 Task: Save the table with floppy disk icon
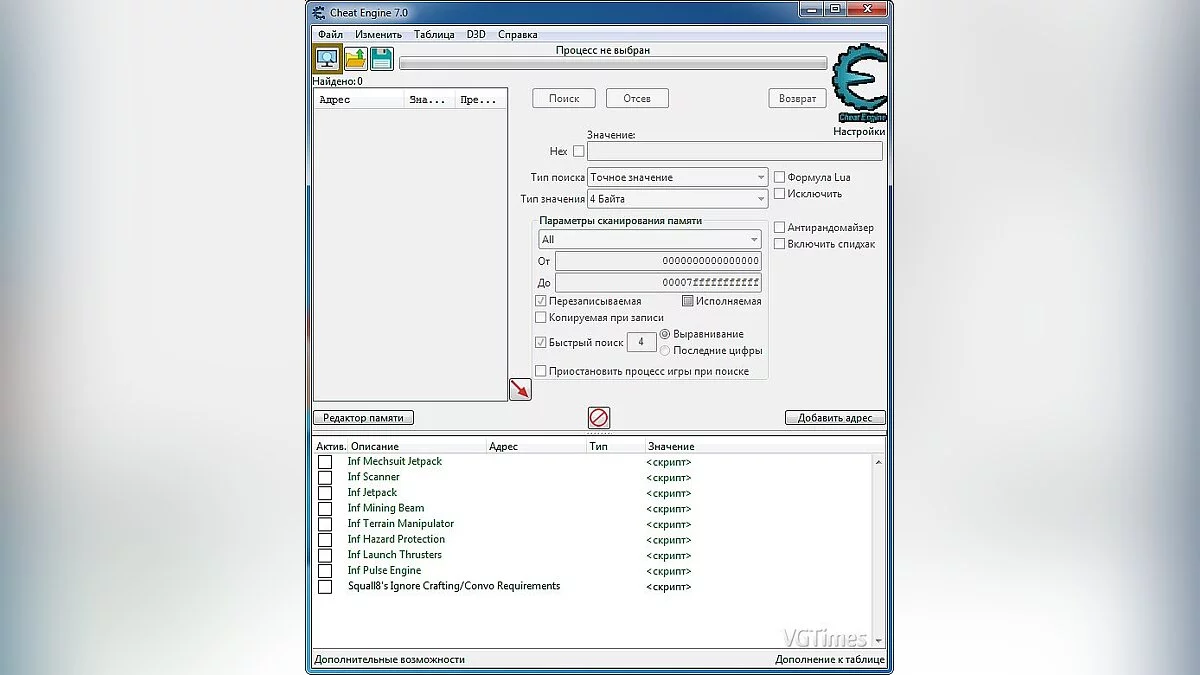click(382, 58)
